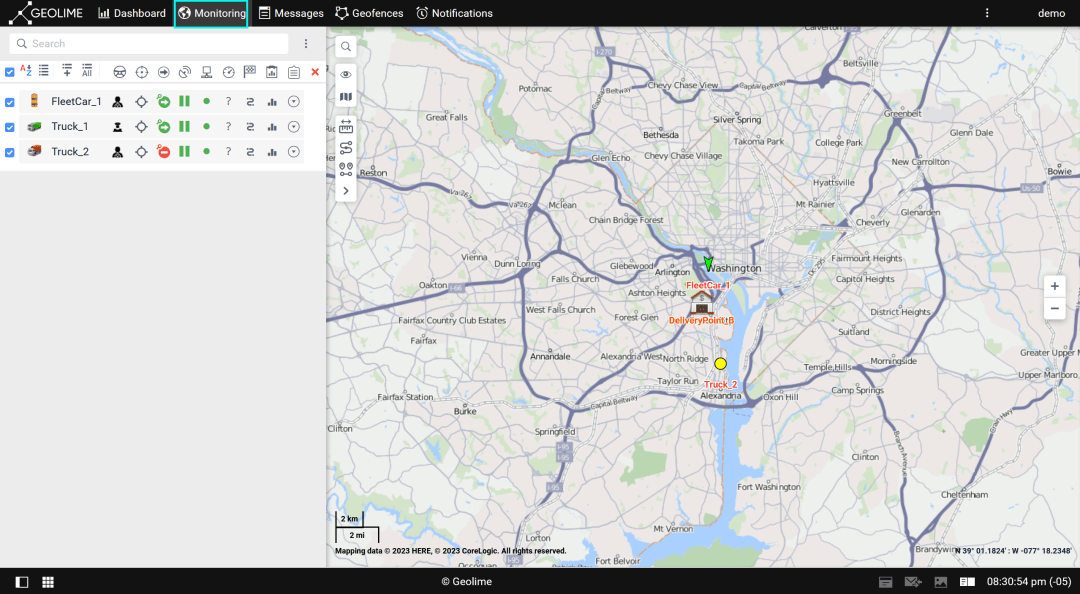Click the crosshair tracking column header icon

[x=141, y=72]
